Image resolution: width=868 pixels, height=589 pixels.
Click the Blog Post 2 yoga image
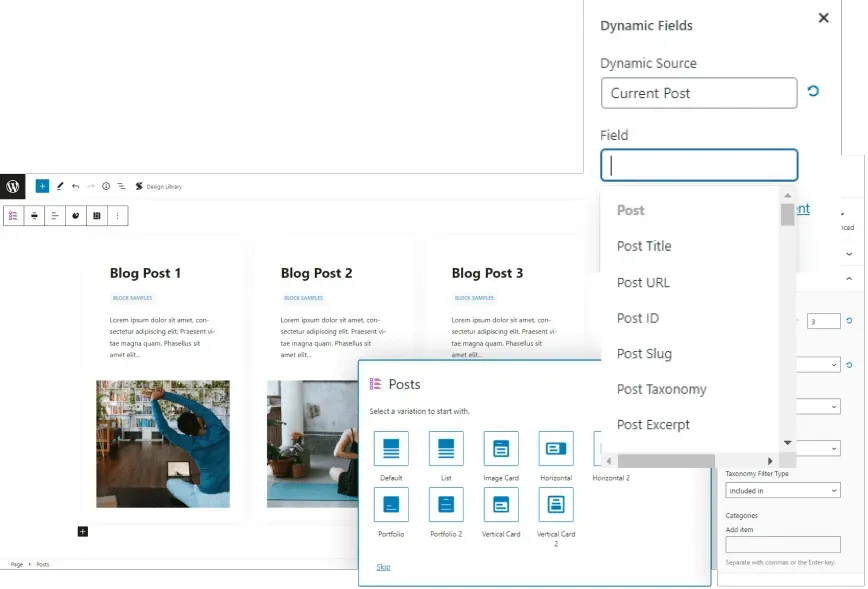312,444
